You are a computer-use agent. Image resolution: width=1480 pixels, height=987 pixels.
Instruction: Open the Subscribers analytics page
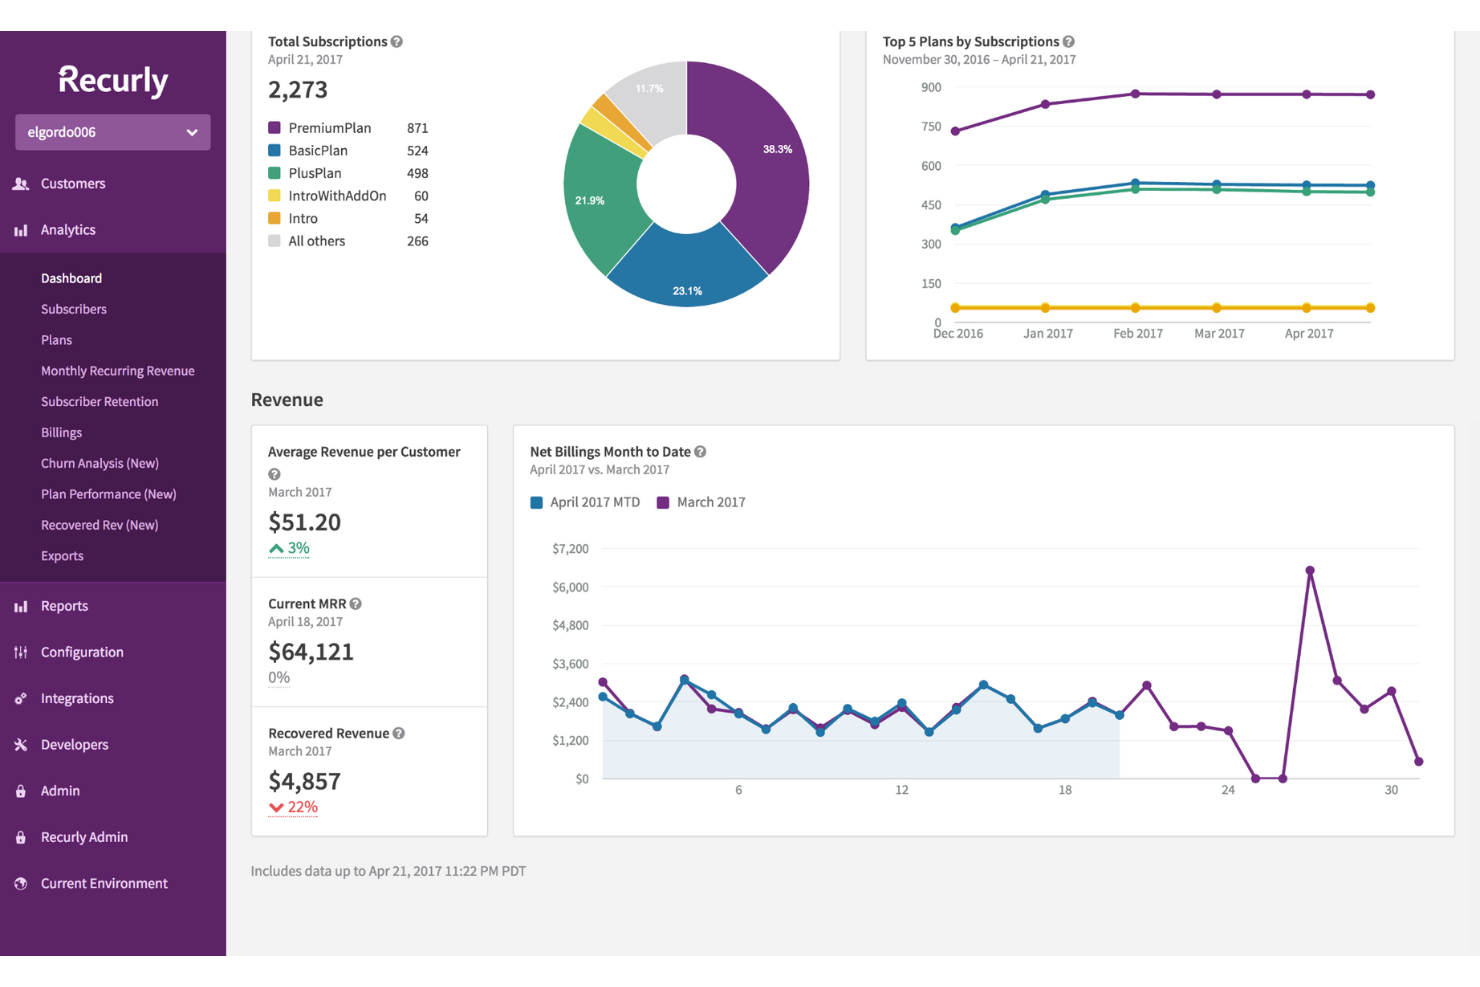pyautogui.click(x=74, y=309)
